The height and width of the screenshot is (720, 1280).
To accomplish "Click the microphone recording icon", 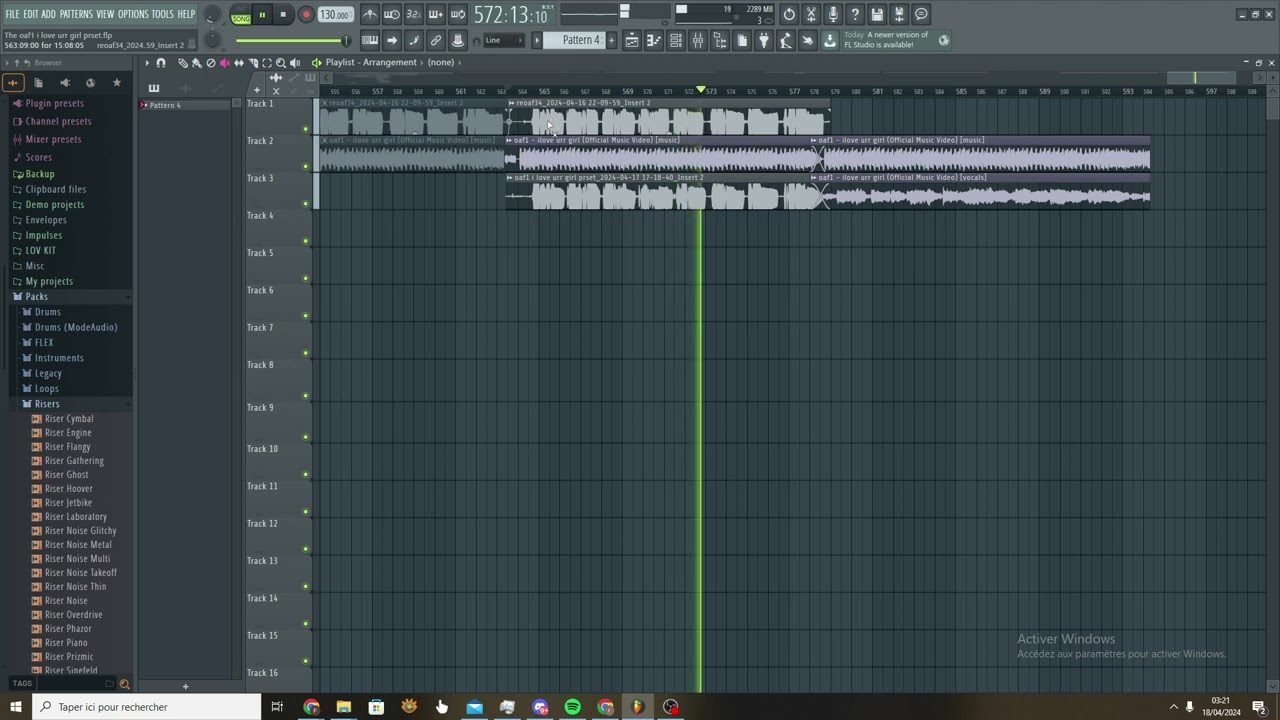I will tap(833, 15).
